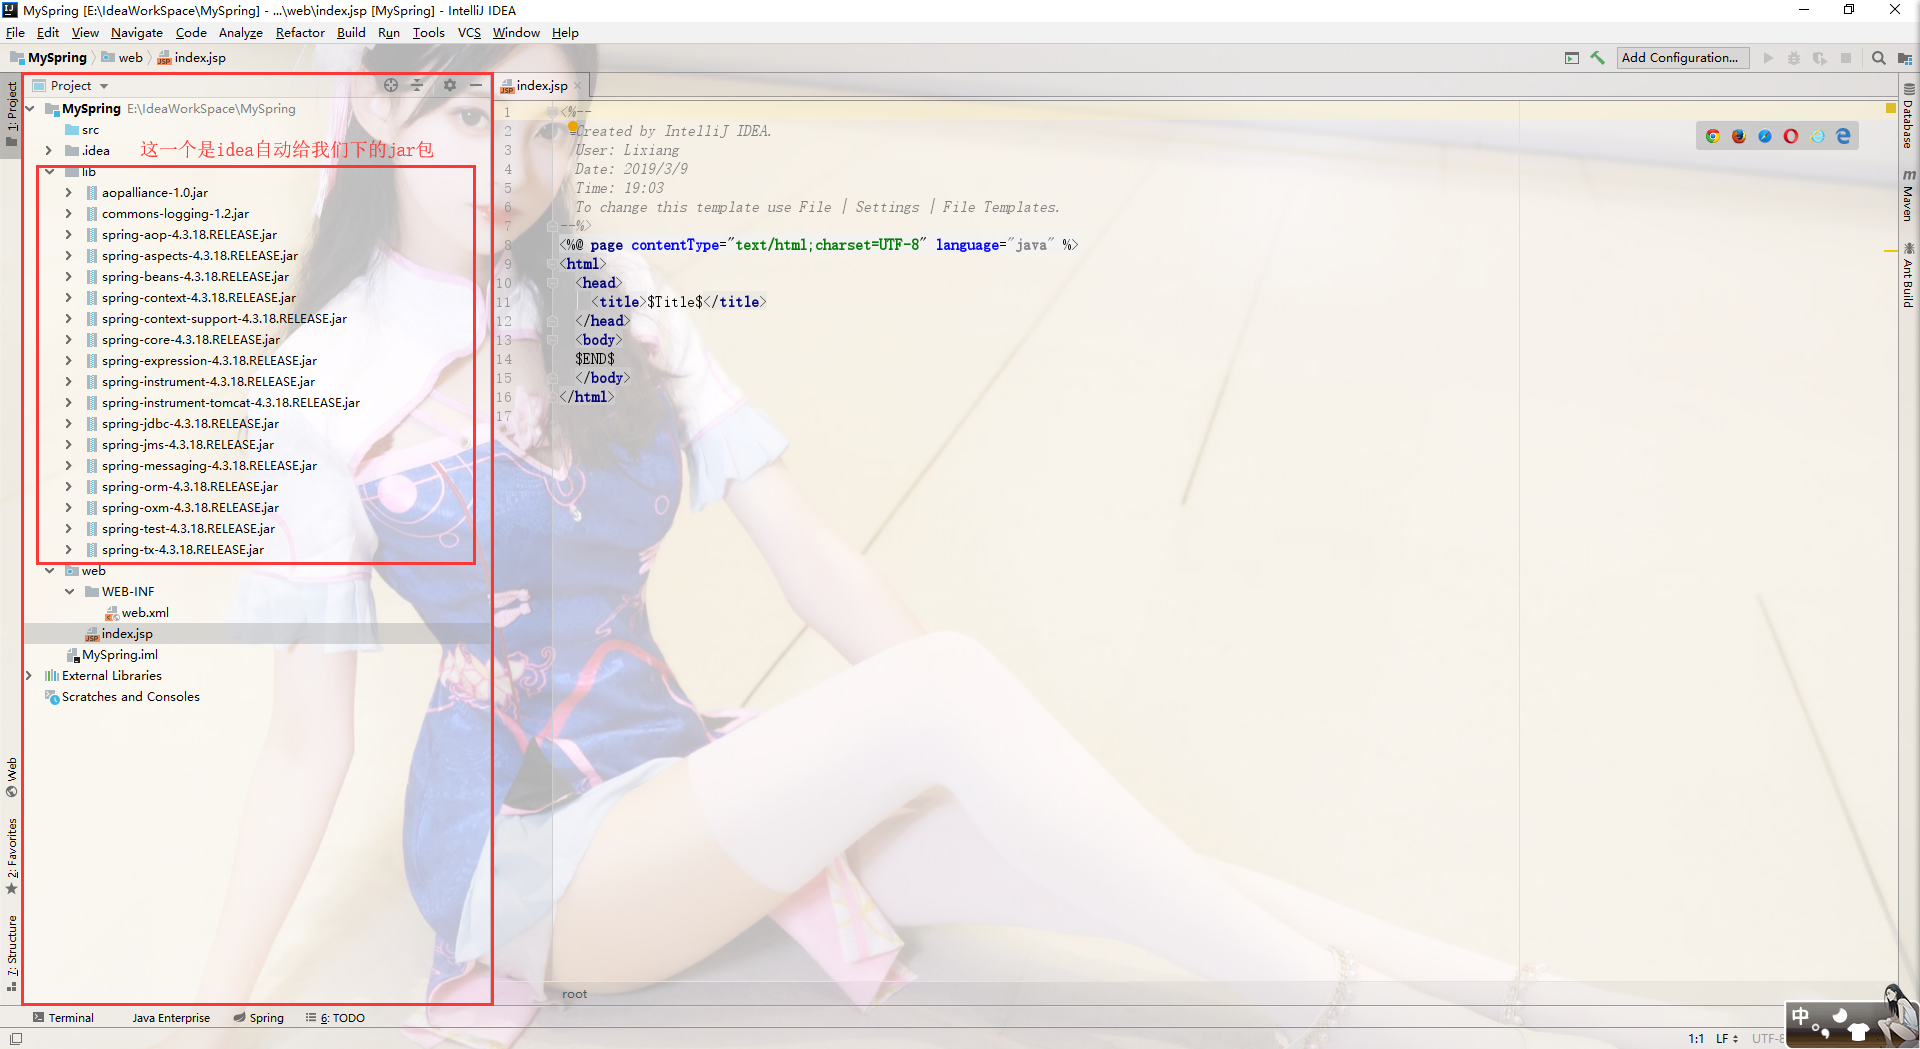Click the locate/scroll from source target icon
Image resolution: width=1920 pixels, height=1049 pixels.
391,85
